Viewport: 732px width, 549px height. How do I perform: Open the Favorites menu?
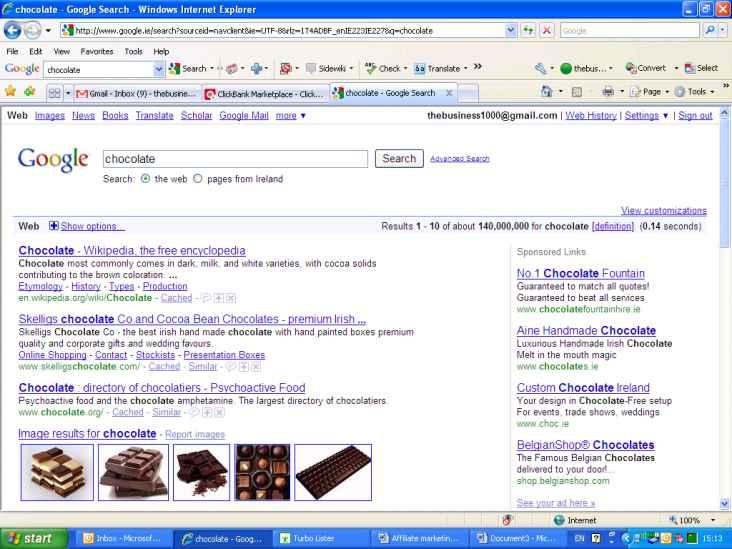tap(97, 51)
